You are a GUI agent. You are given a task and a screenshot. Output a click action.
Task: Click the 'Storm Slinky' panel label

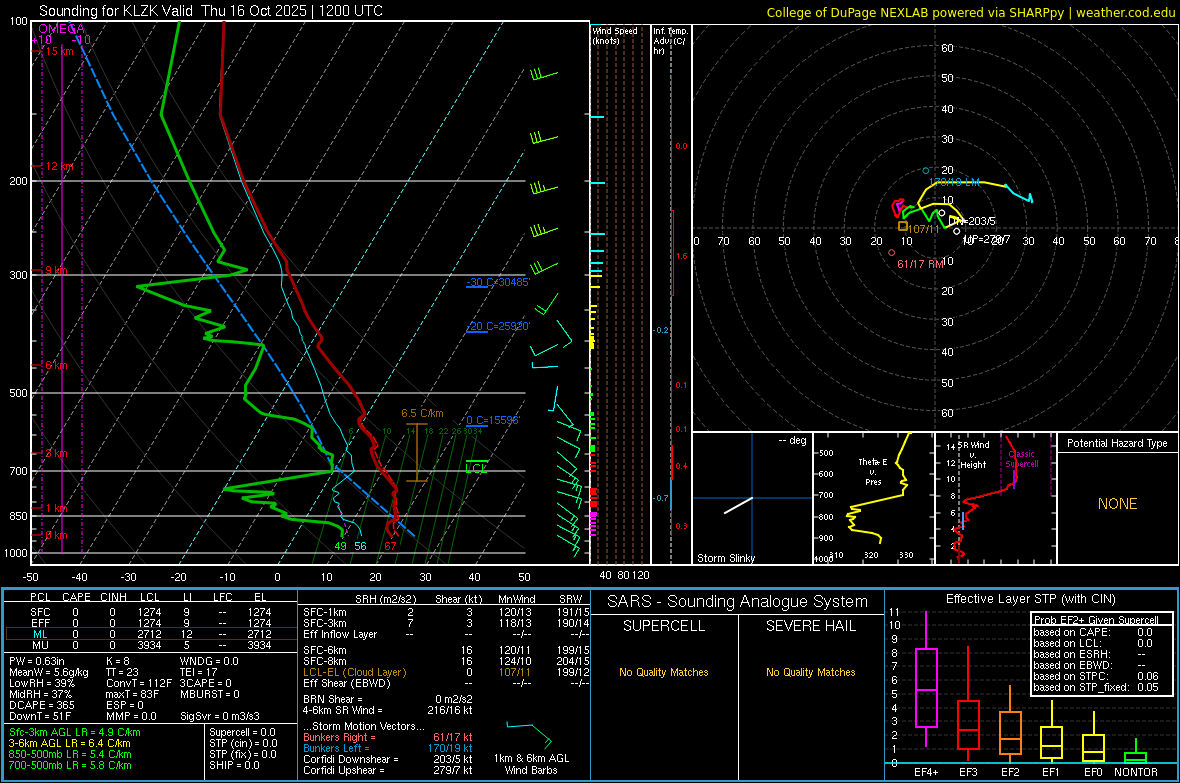point(726,558)
